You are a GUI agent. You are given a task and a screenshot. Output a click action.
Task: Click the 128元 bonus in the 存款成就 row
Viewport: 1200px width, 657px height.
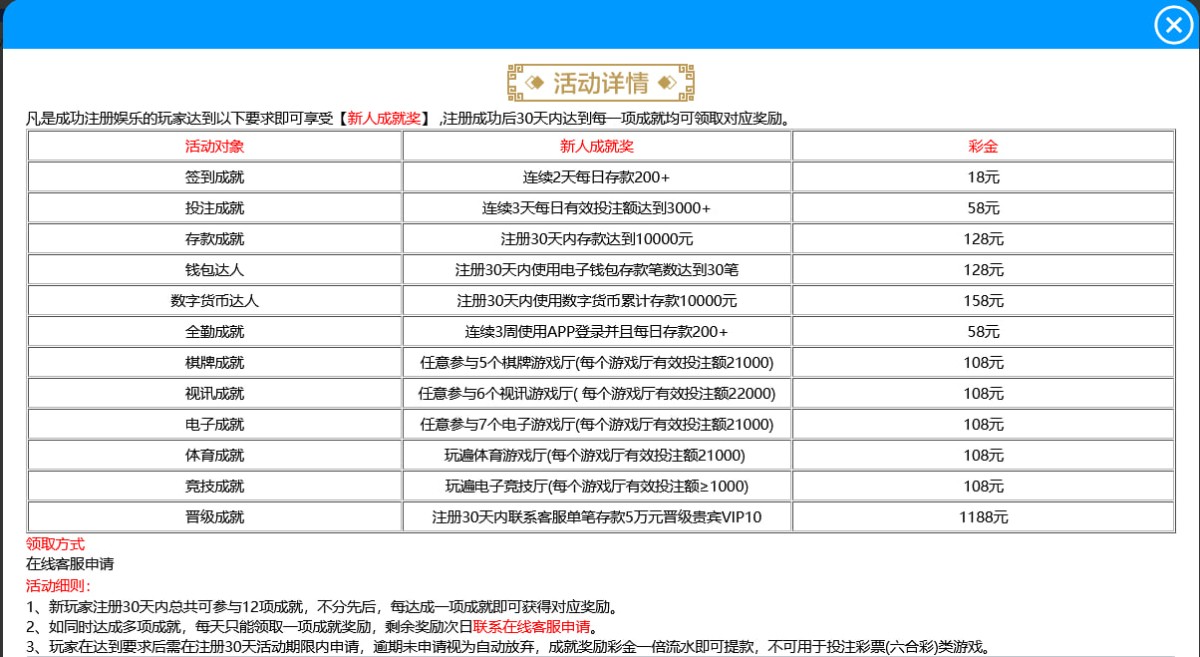pos(983,239)
